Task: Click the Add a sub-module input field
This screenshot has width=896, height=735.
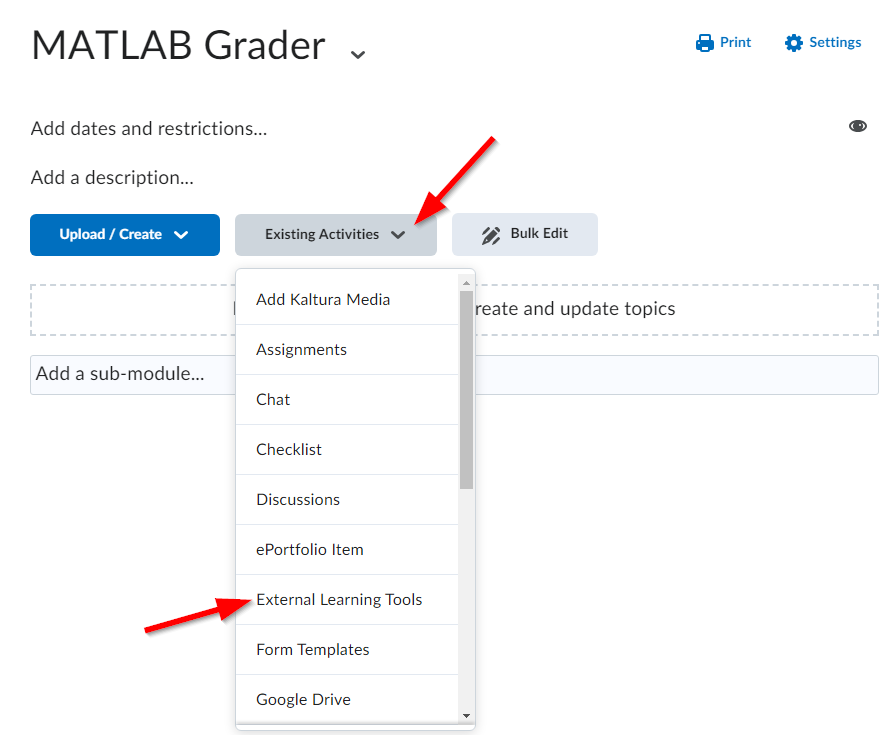Action: [454, 375]
